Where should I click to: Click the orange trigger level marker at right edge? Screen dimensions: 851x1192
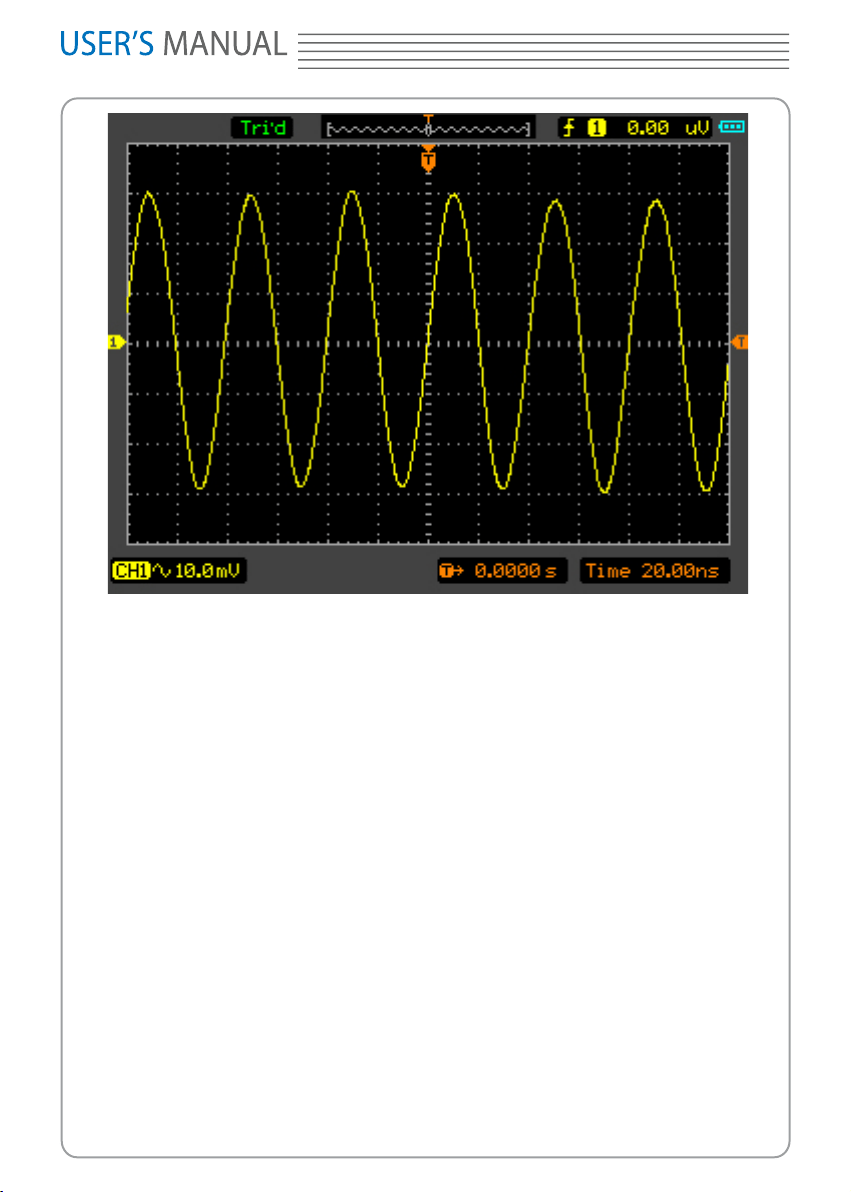point(739,343)
